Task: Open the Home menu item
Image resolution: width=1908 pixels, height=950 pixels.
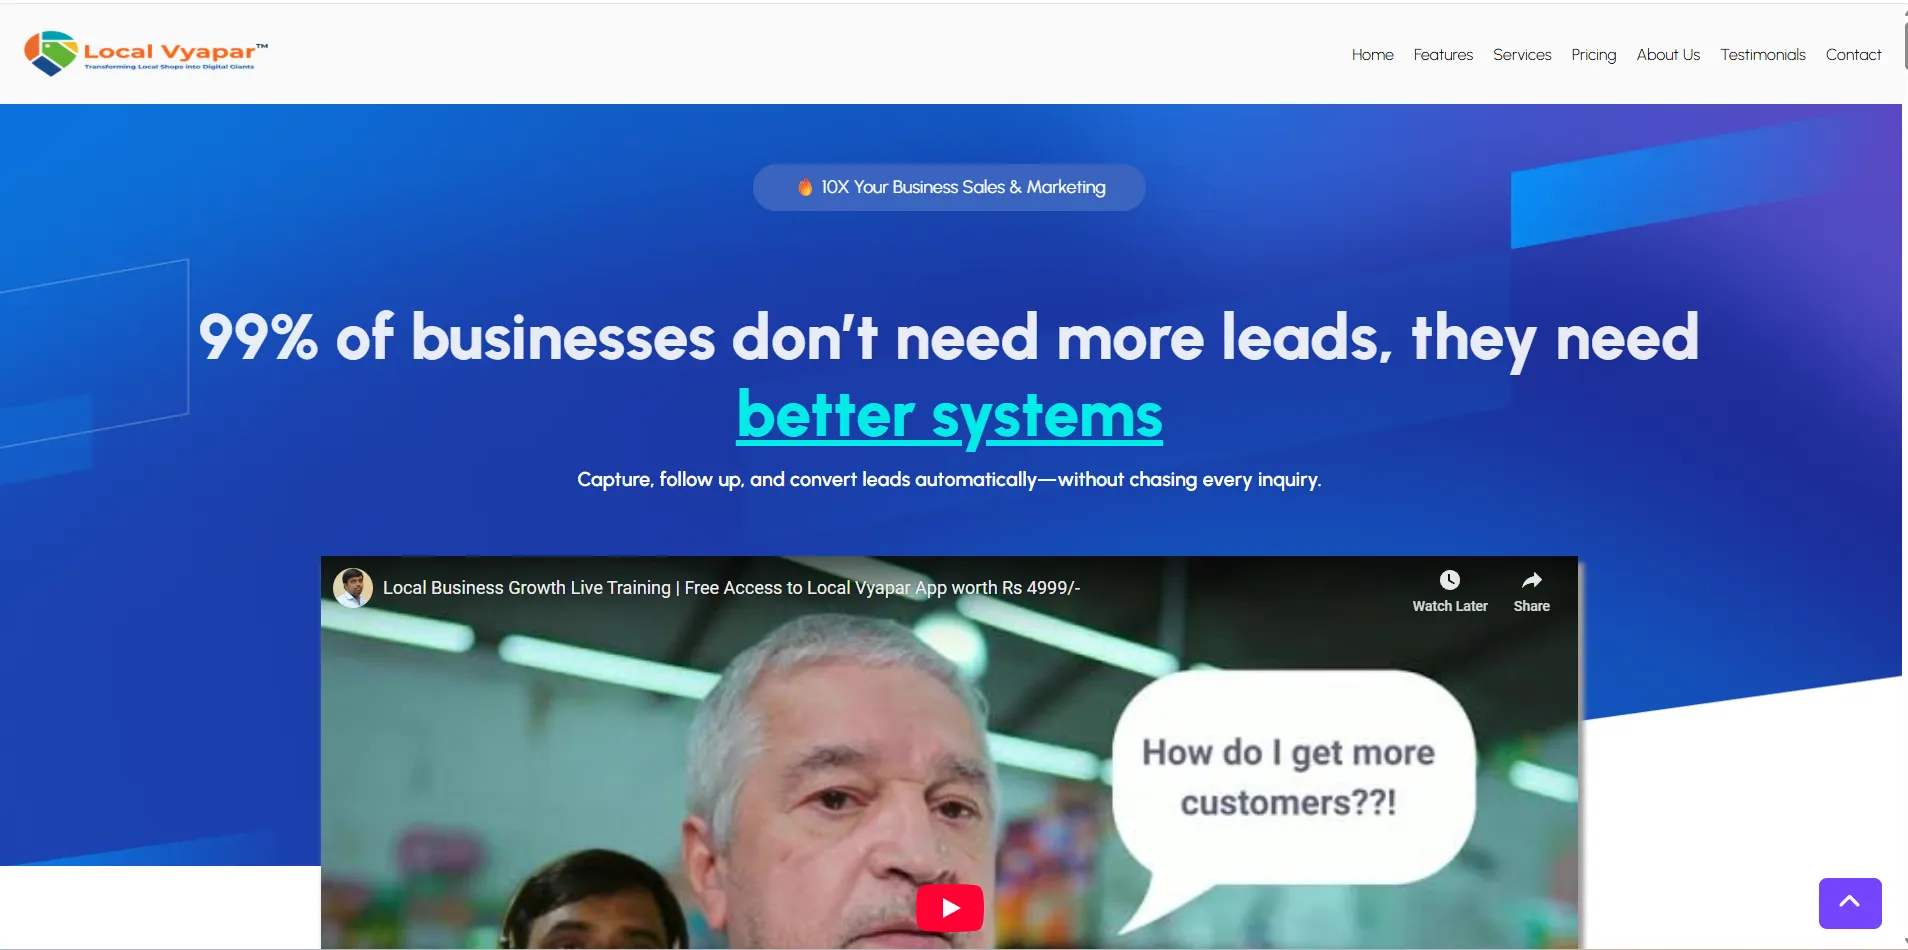Action: pos(1372,55)
